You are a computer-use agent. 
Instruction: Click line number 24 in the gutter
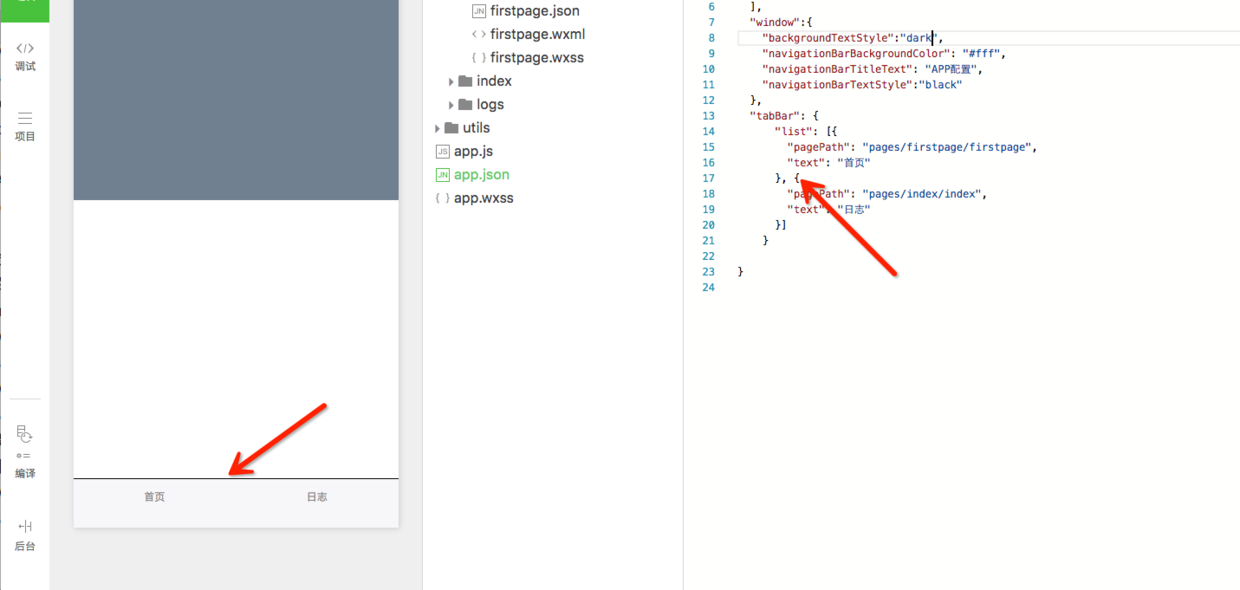709,288
